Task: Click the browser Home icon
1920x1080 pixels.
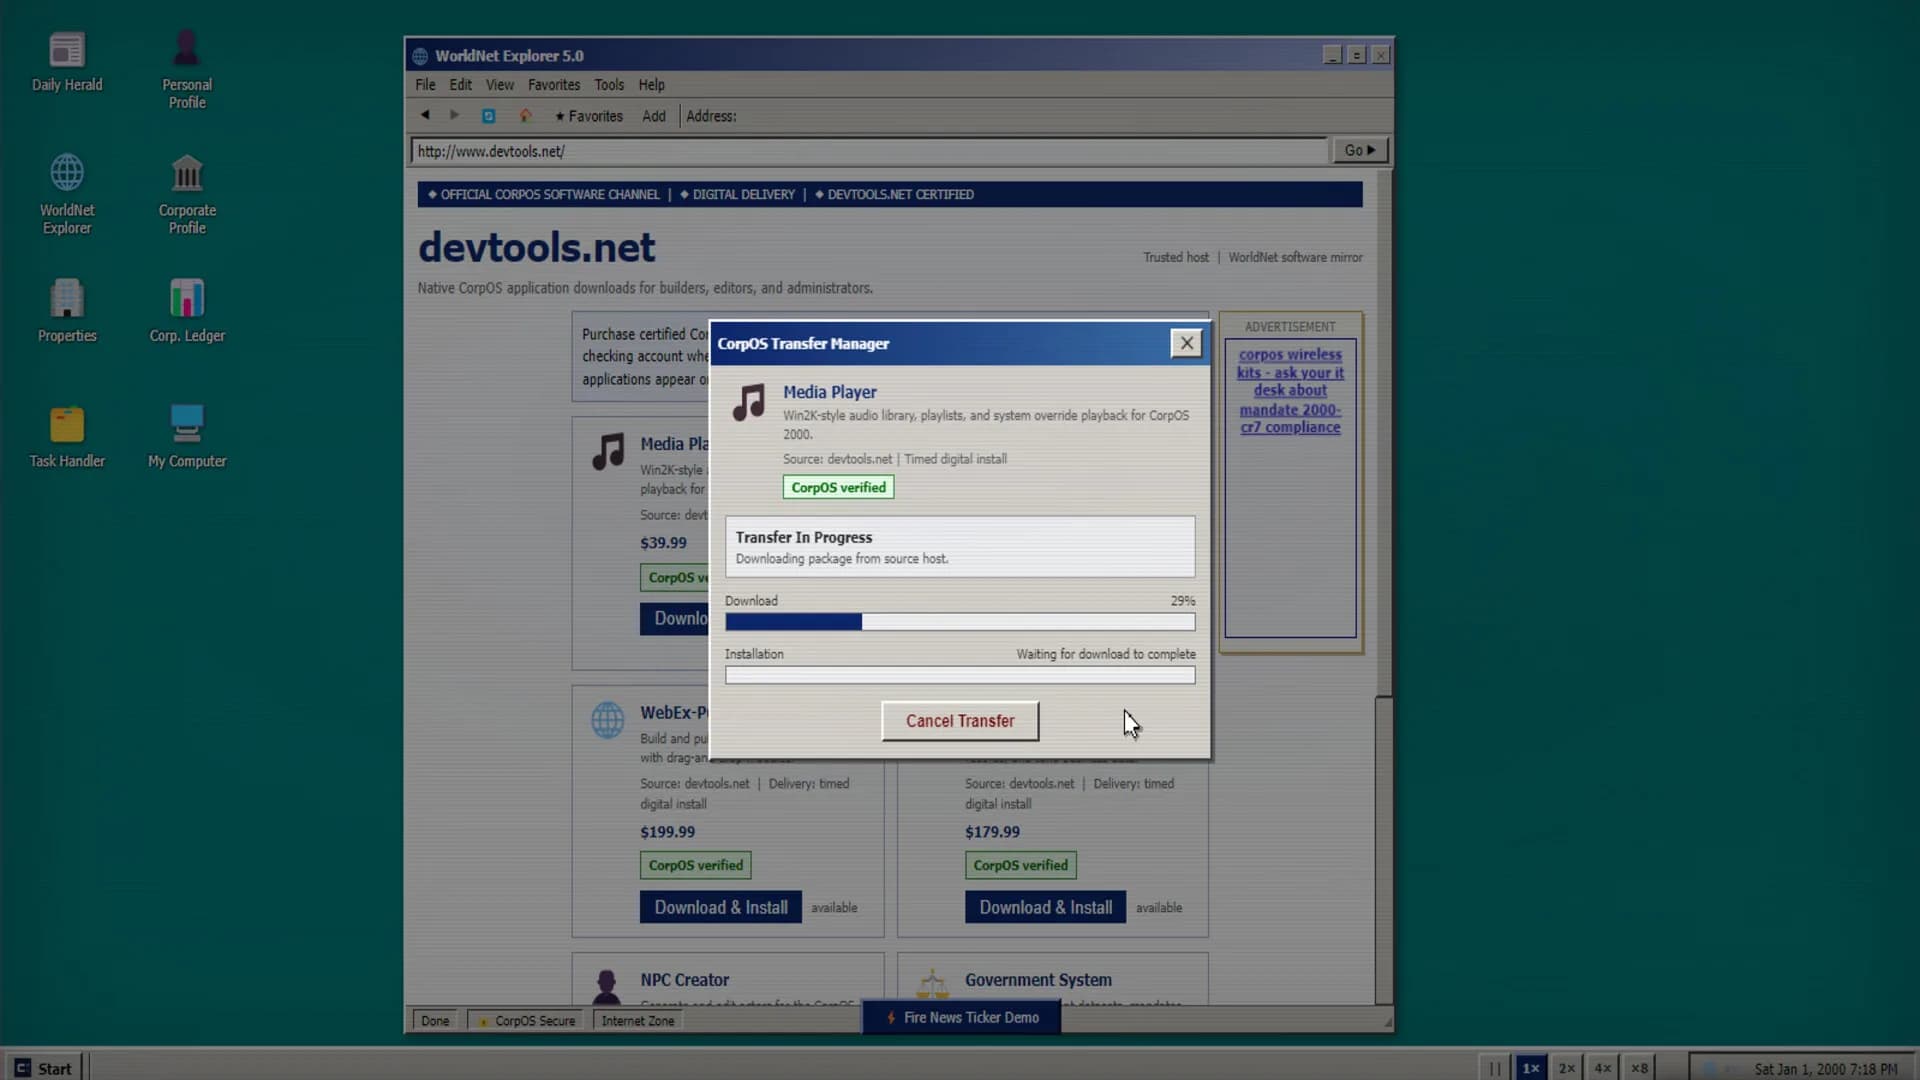Action: pyautogui.click(x=525, y=116)
